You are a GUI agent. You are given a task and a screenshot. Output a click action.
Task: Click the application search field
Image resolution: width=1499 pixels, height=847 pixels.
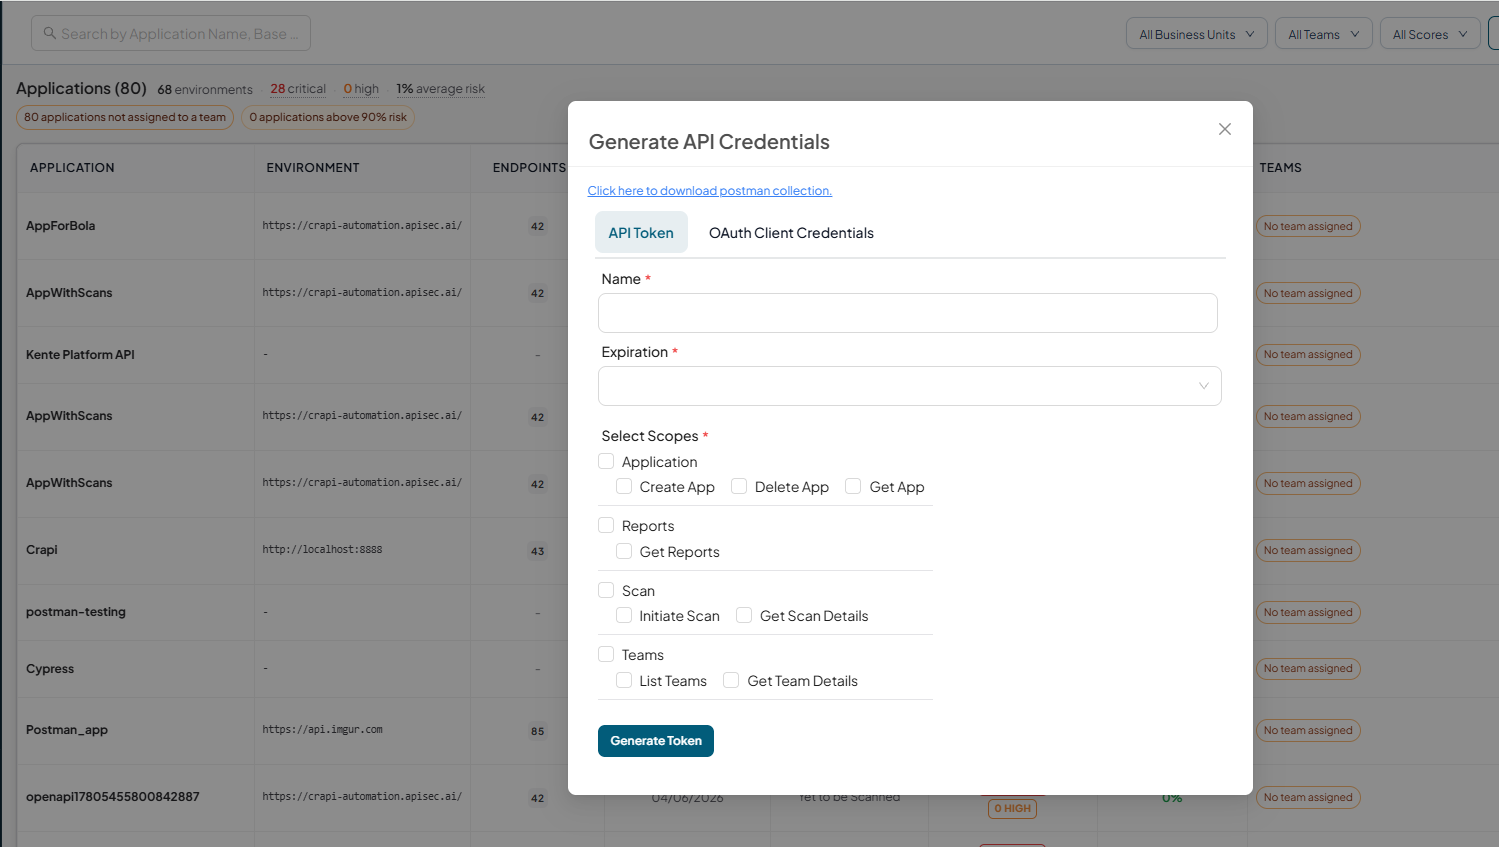(x=171, y=33)
